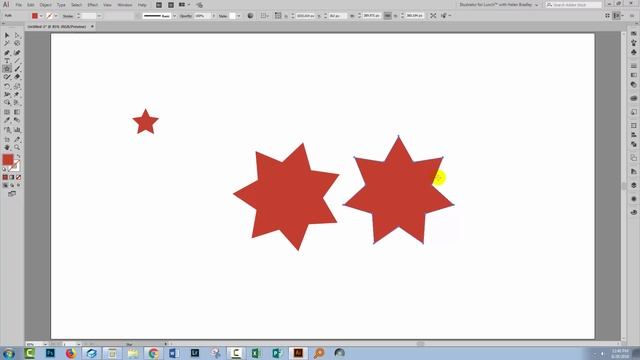Select the Eyedropper tool
640x360 pixels.
click(7, 120)
